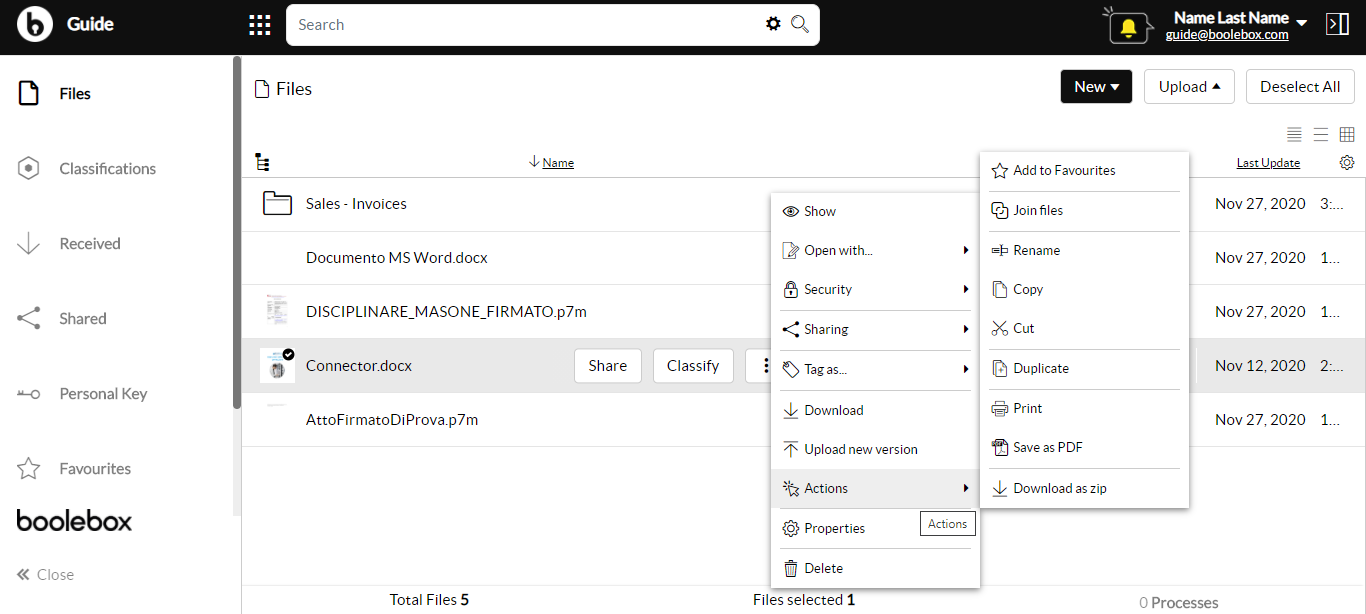Select the Documento MS Word.docx file name
This screenshot has width=1366, height=614.
coord(397,257)
